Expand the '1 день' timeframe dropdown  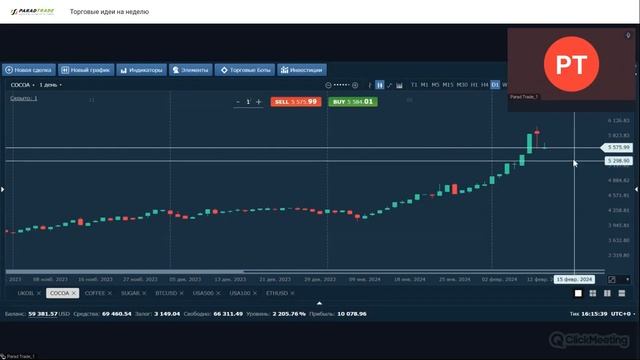click(51, 85)
